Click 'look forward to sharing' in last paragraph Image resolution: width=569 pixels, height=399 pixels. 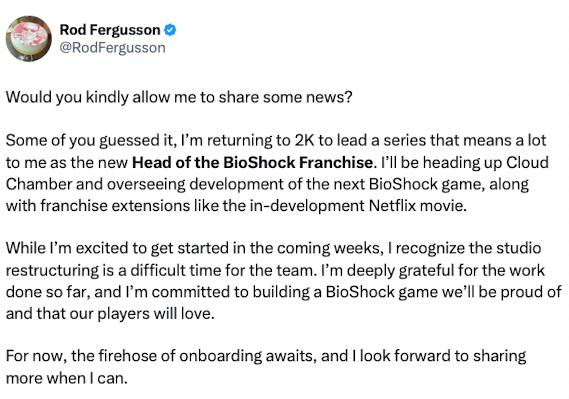(x=443, y=356)
